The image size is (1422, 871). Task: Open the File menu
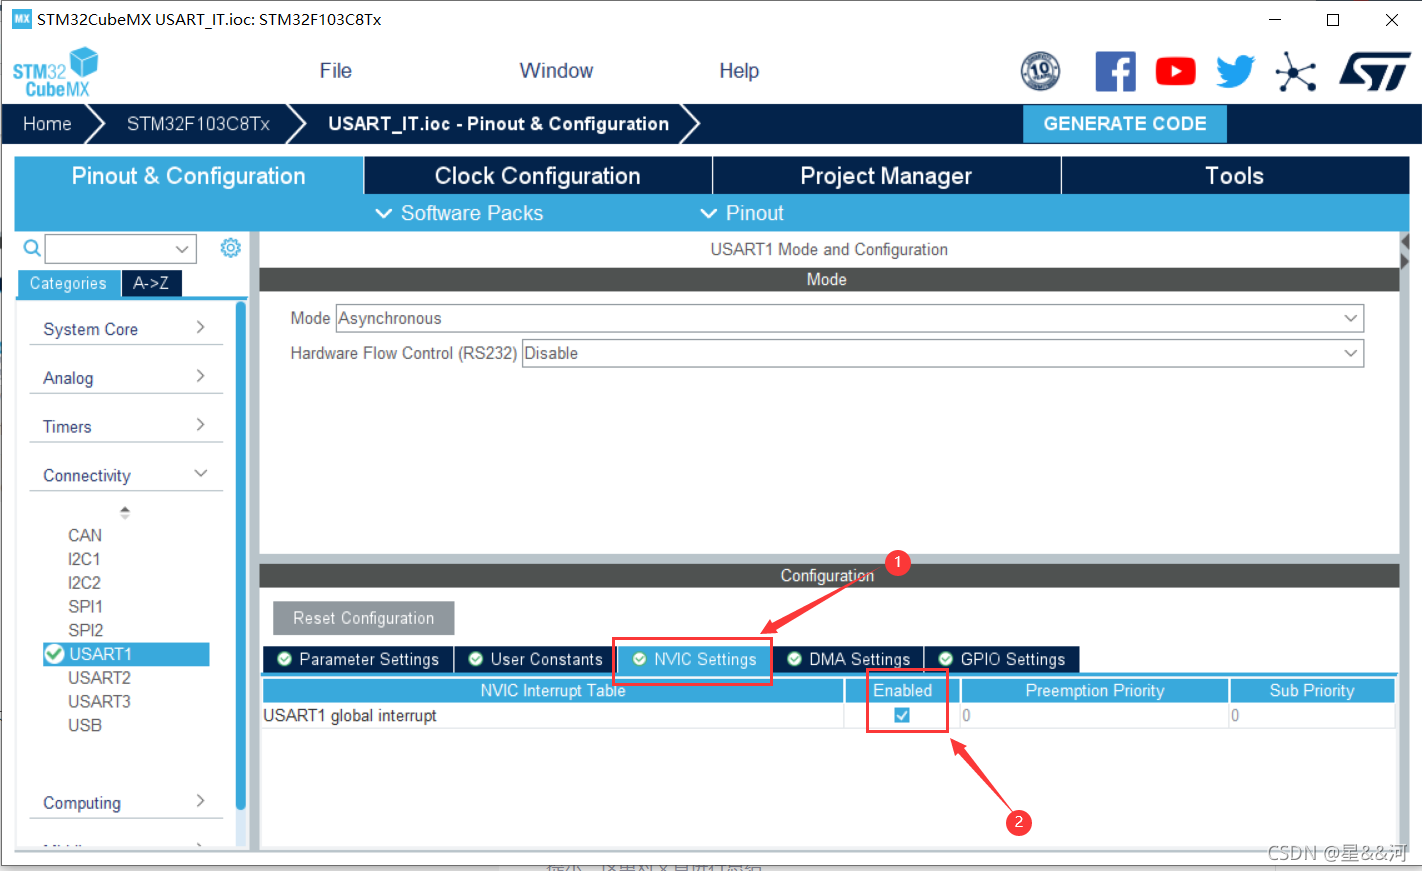tap(335, 71)
